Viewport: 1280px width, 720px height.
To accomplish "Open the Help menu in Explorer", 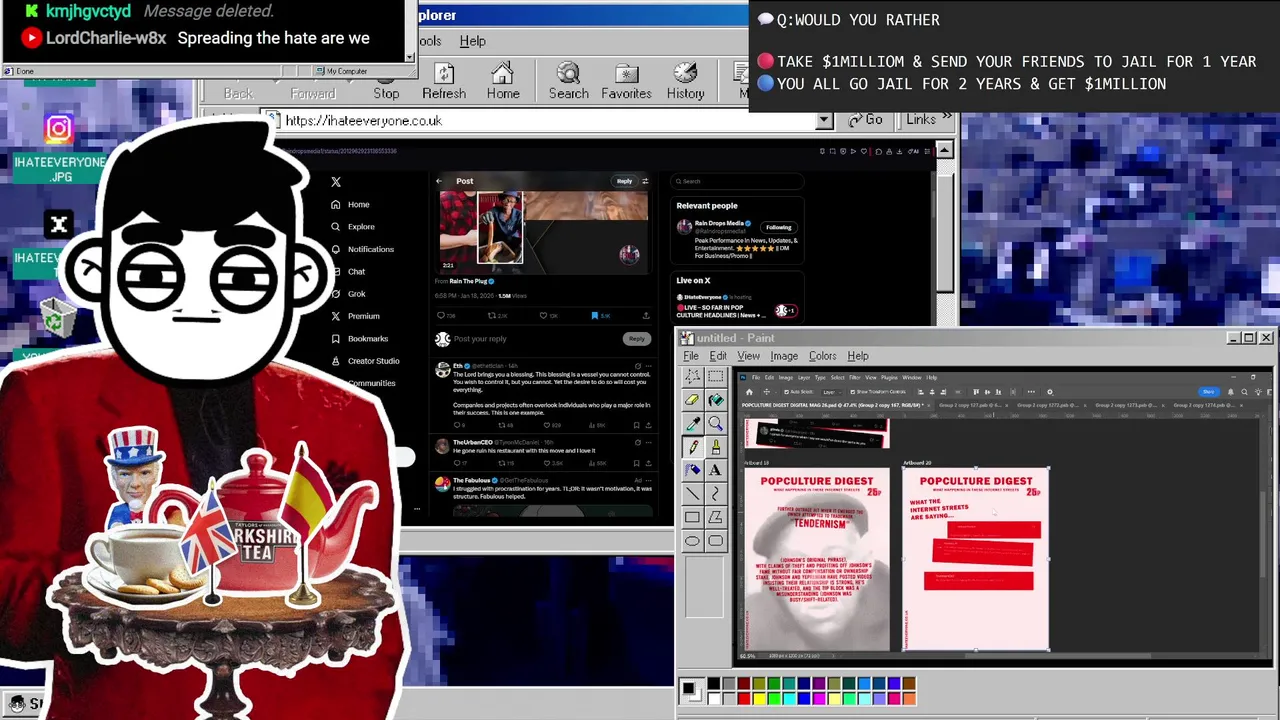I will click(473, 41).
